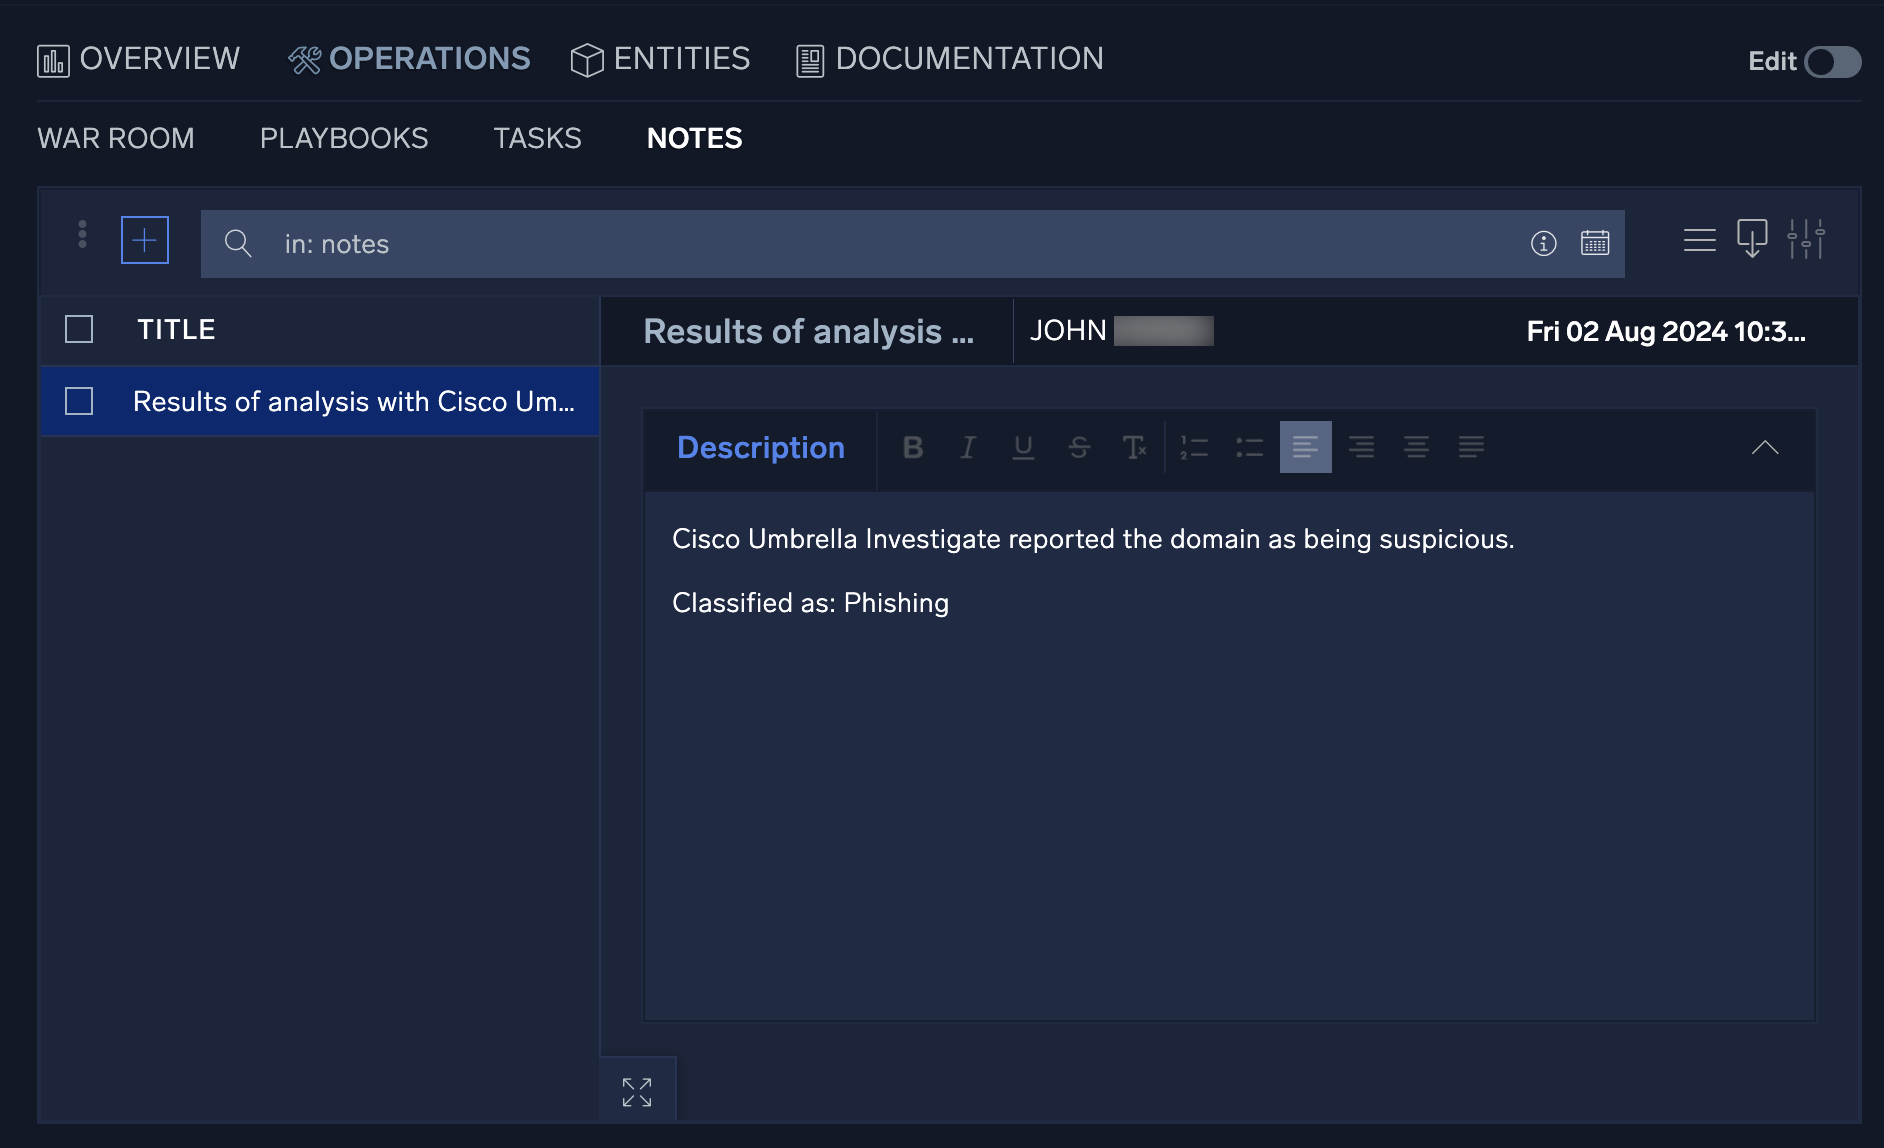1884x1148 pixels.
Task: Switch to the WAR ROOM tab
Action: coord(116,139)
